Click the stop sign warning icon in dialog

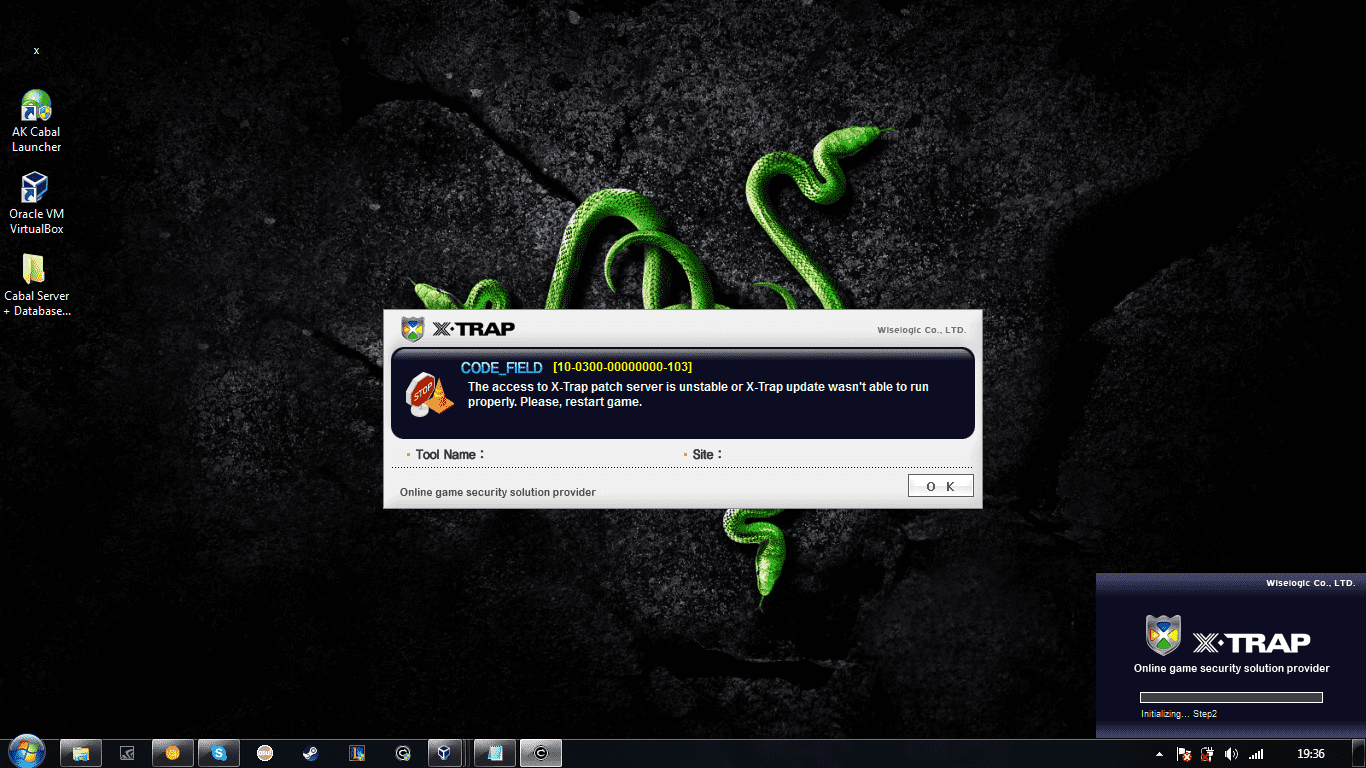[x=428, y=394]
